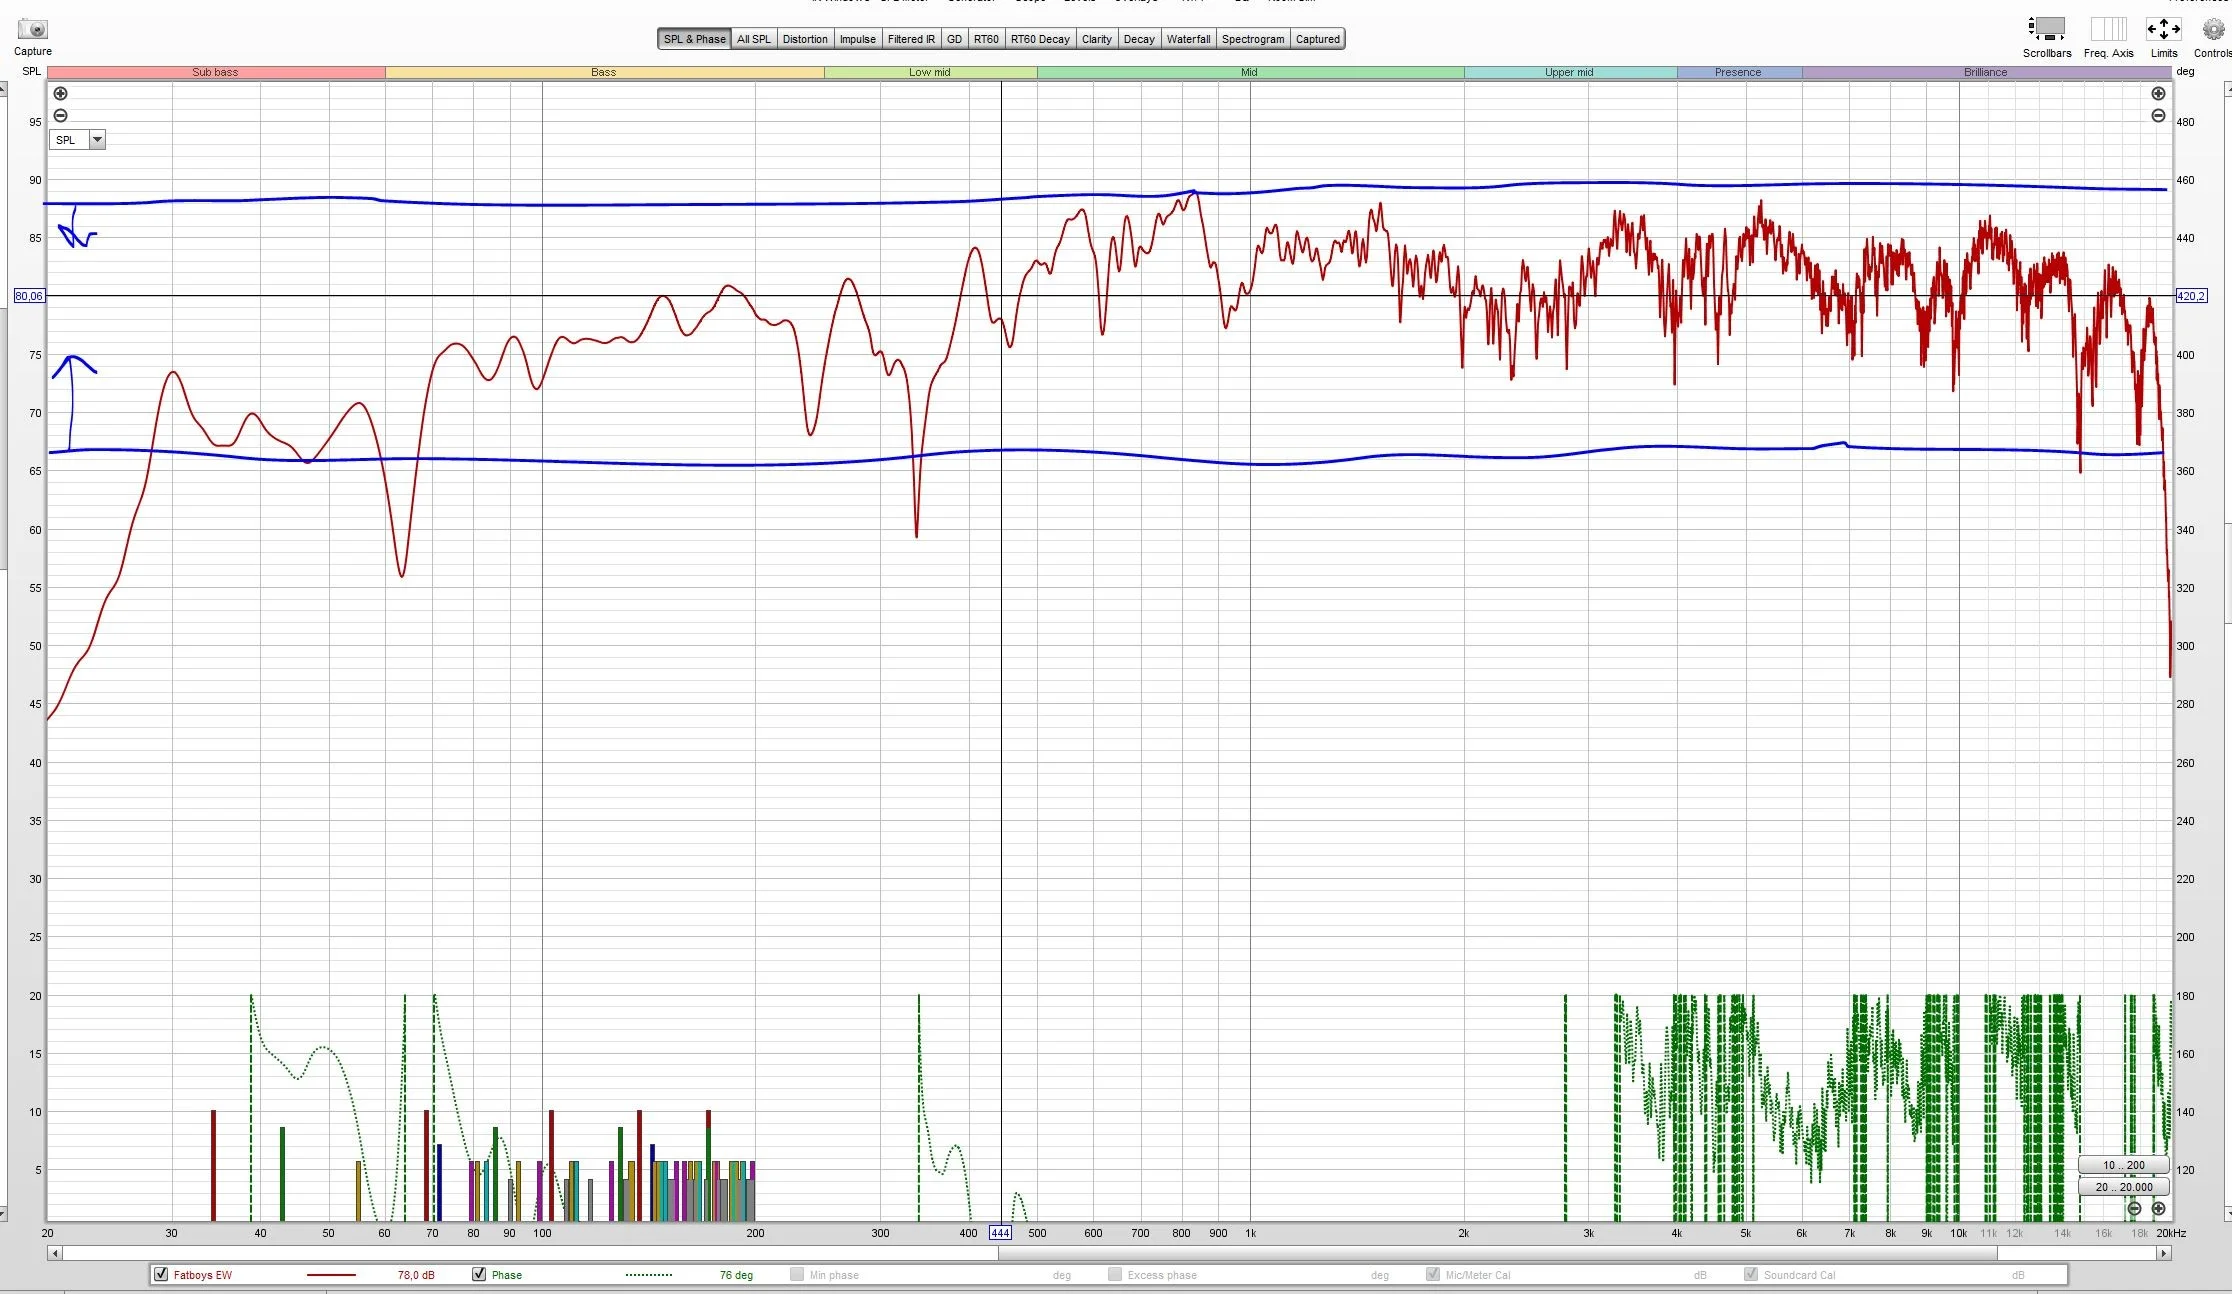The height and width of the screenshot is (1294, 2232).
Task: Set range with 10 .. 200 button
Action: click(x=2123, y=1165)
